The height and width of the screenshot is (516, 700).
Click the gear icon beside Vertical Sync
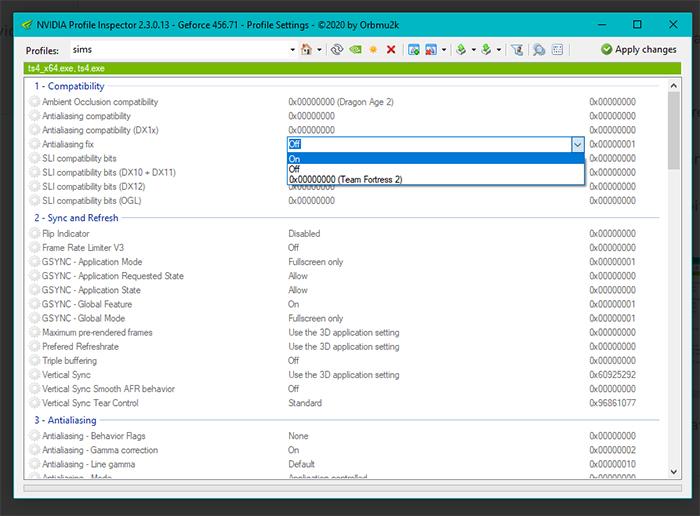coord(34,375)
